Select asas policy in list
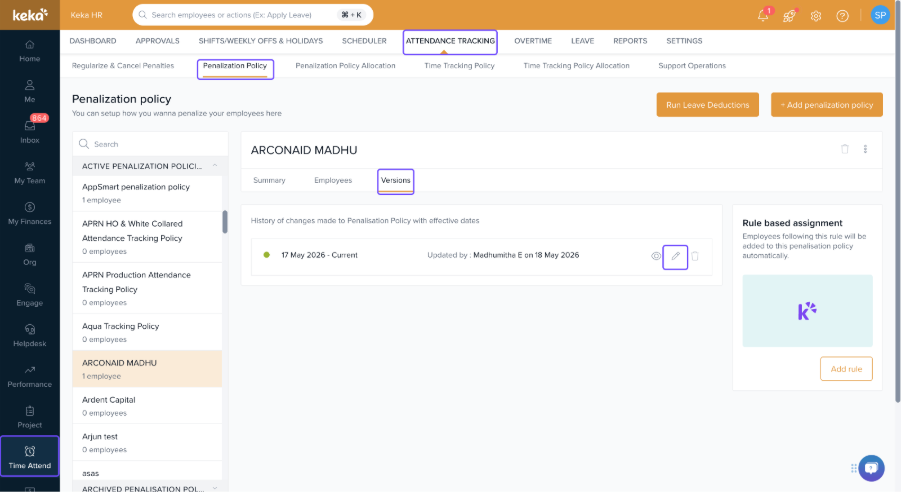 point(147,471)
